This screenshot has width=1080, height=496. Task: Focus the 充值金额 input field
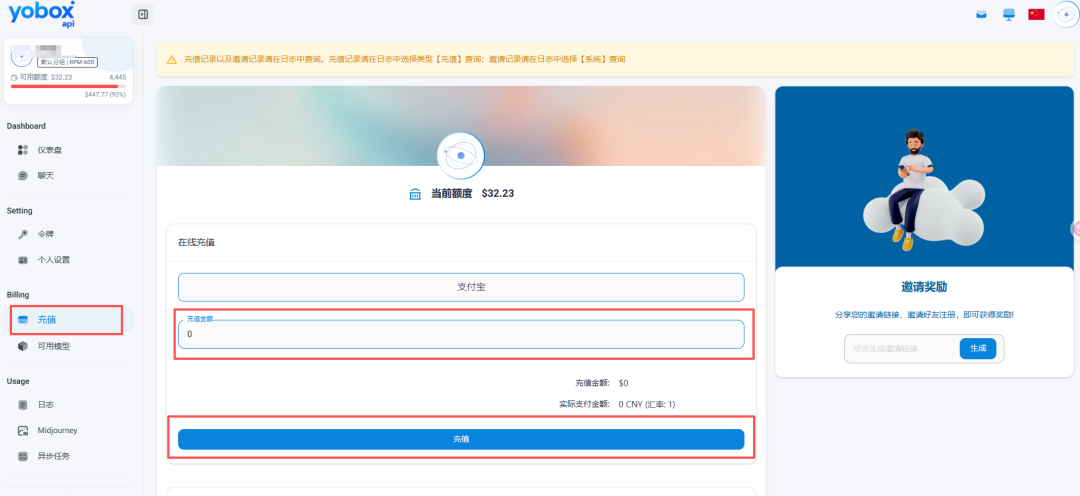461,334
